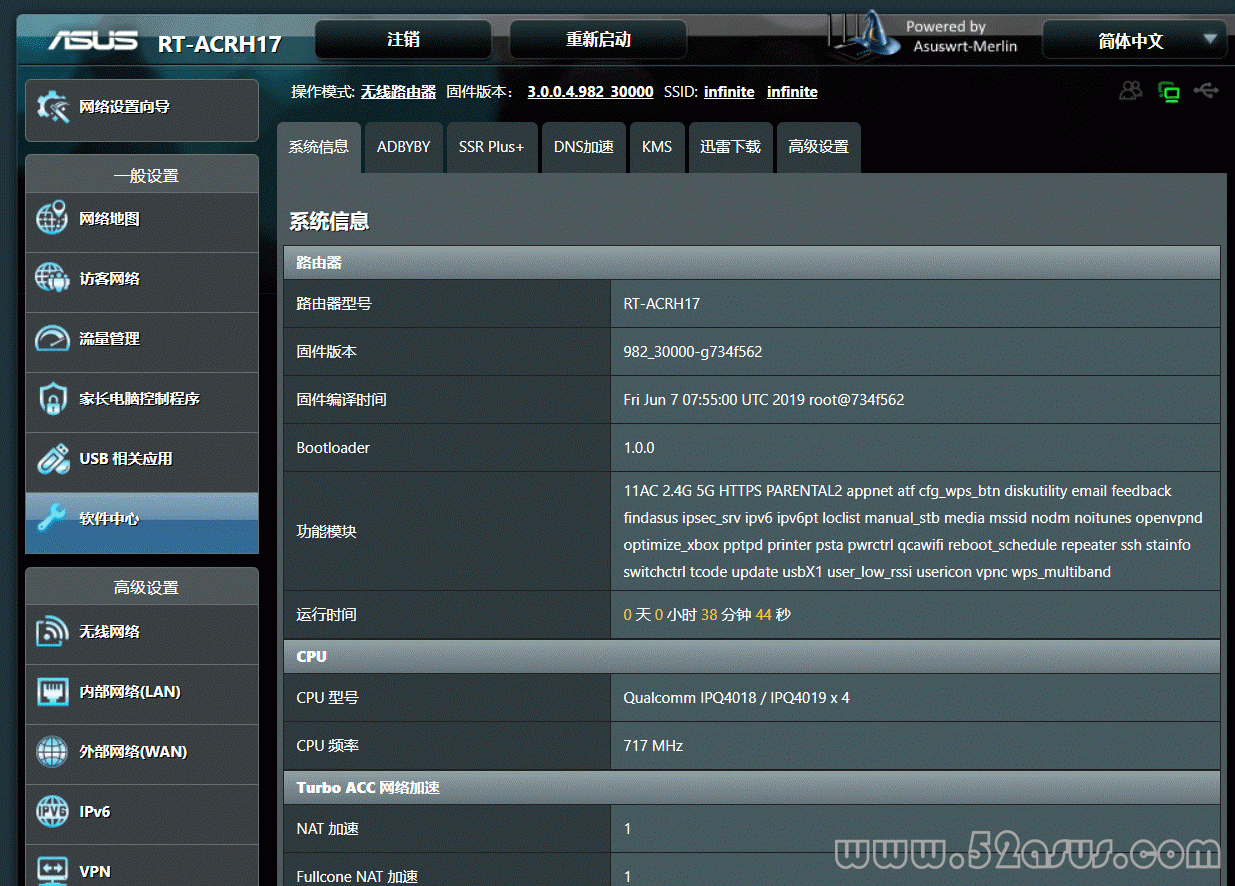The image size is (1235, 886).
Task: Click the guest users status icon
Action: tap(1131, 91)
